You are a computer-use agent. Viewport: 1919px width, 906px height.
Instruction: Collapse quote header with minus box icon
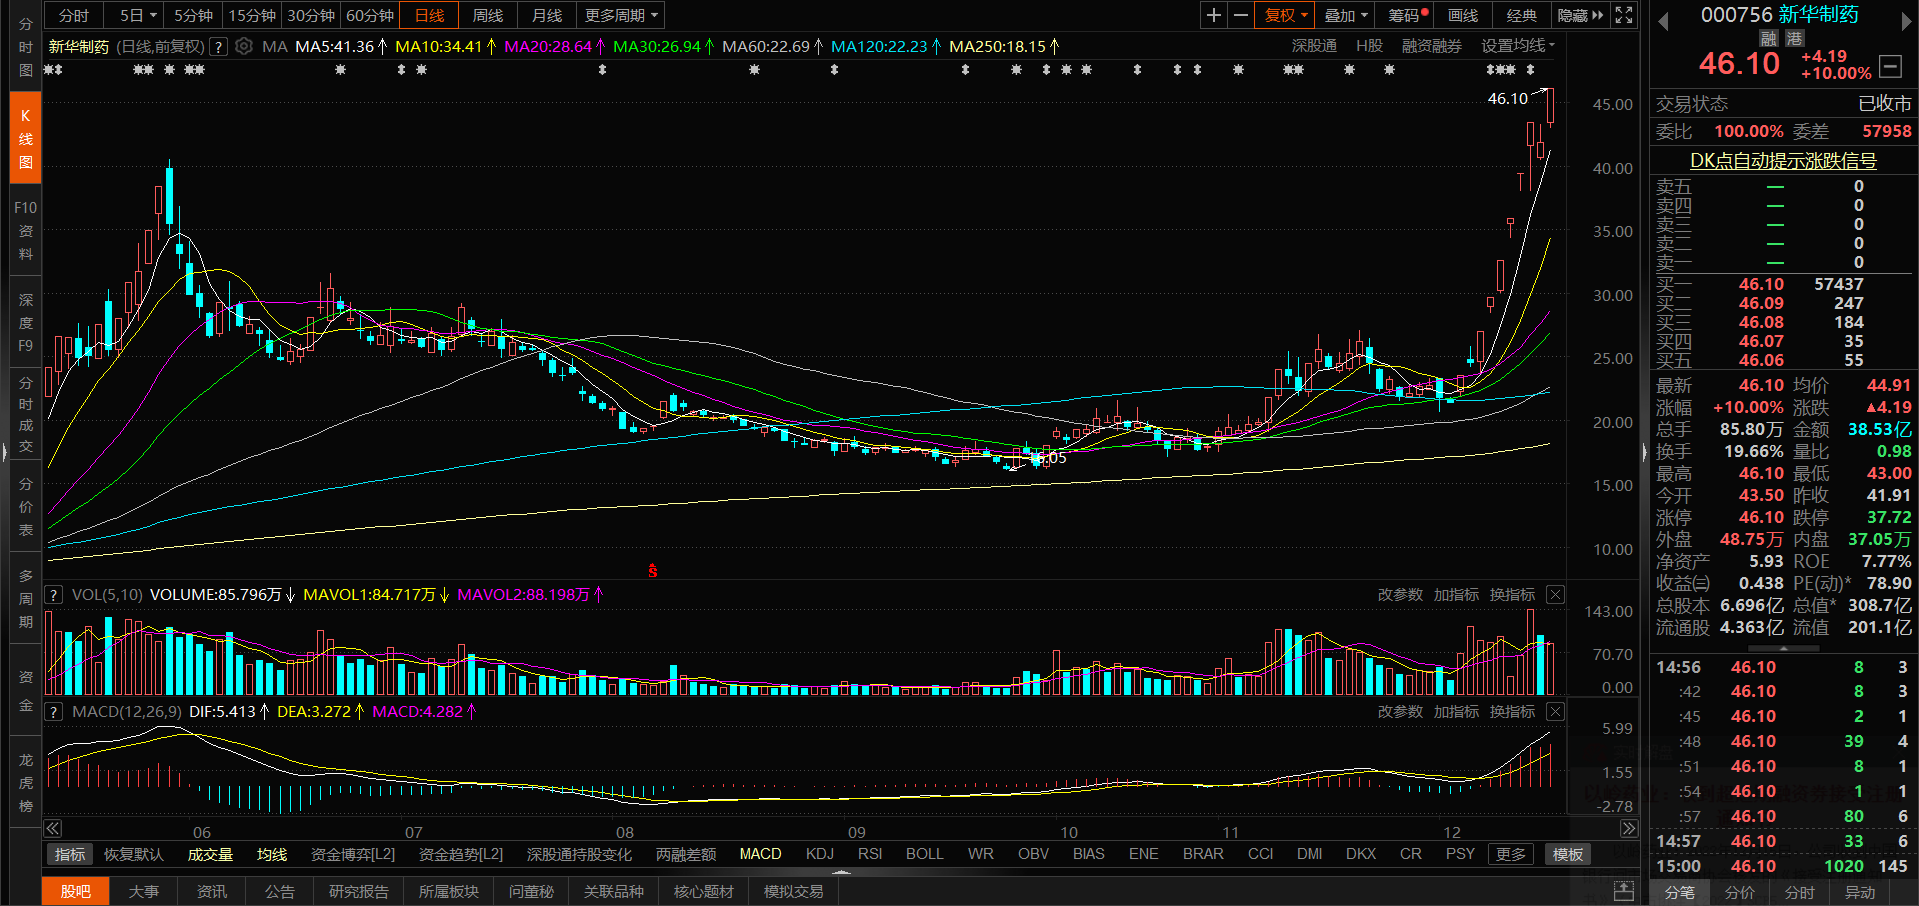pos(1890,67)
